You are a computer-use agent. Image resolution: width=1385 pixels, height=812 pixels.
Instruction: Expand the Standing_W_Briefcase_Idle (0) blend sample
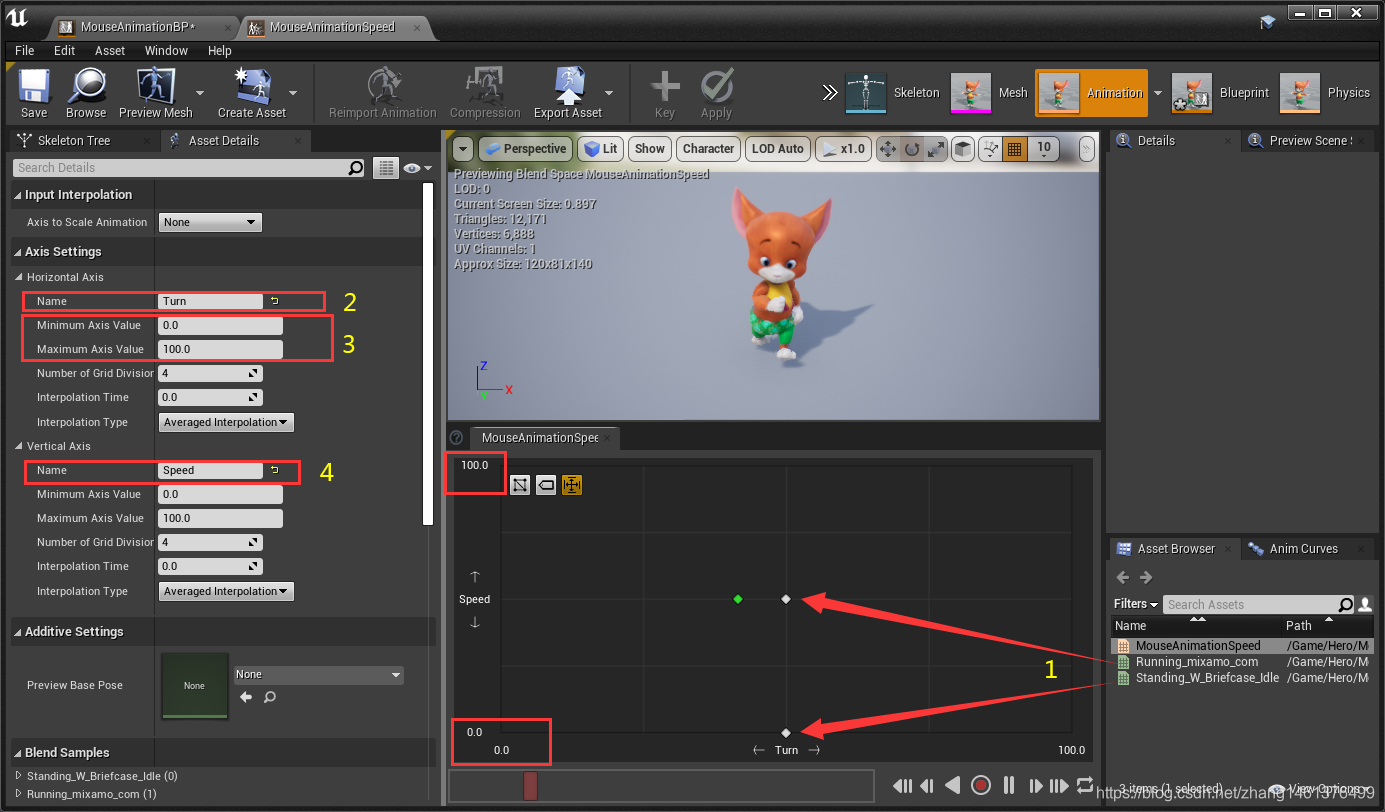tap(19, 776)
